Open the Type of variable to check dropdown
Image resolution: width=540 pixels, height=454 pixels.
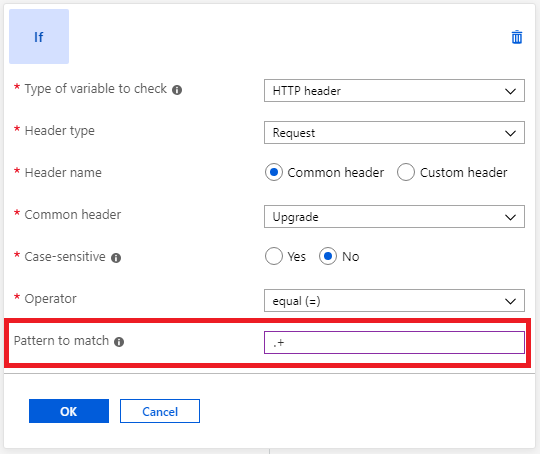(x=394, y=91)
